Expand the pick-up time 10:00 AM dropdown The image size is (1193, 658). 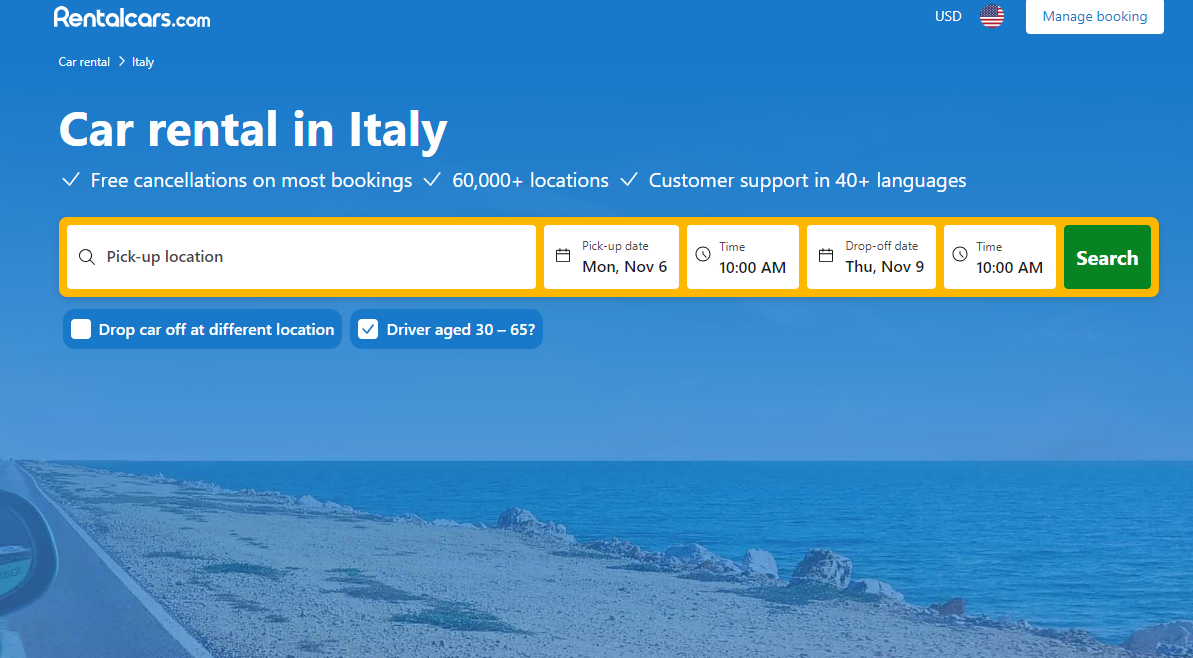click(752, 267)
